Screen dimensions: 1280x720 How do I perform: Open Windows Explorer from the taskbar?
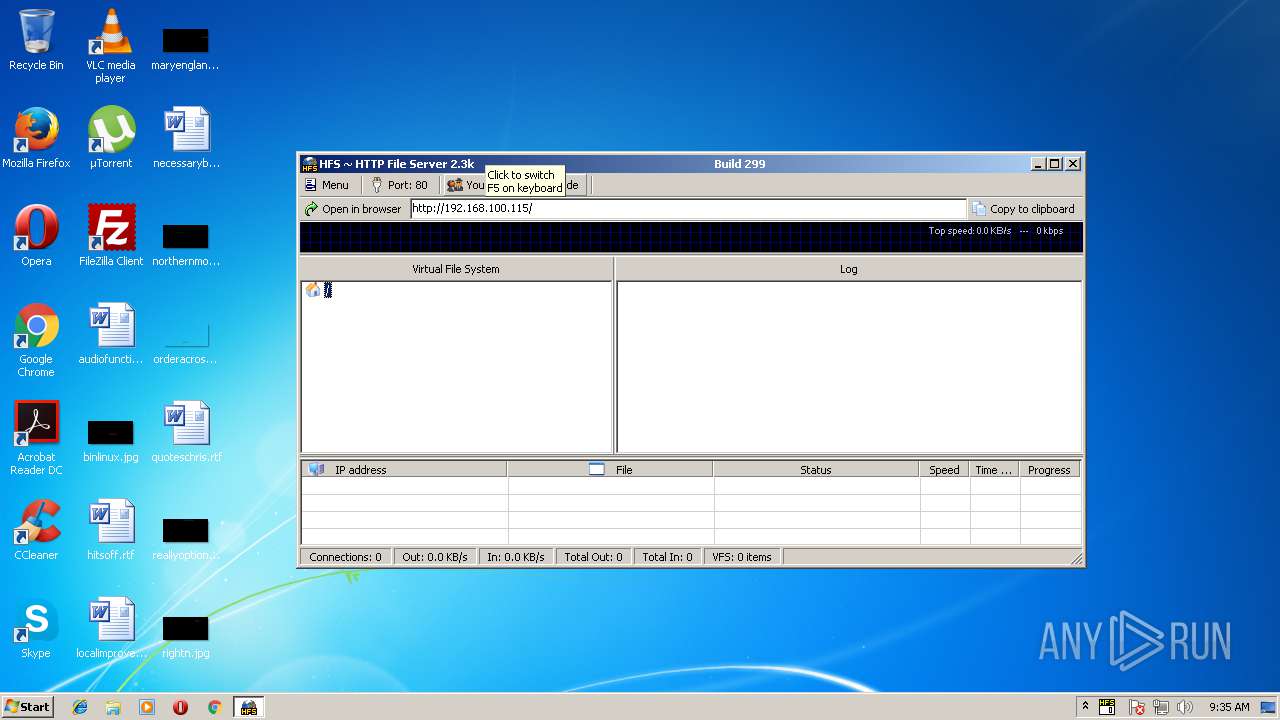pos(113,707)
